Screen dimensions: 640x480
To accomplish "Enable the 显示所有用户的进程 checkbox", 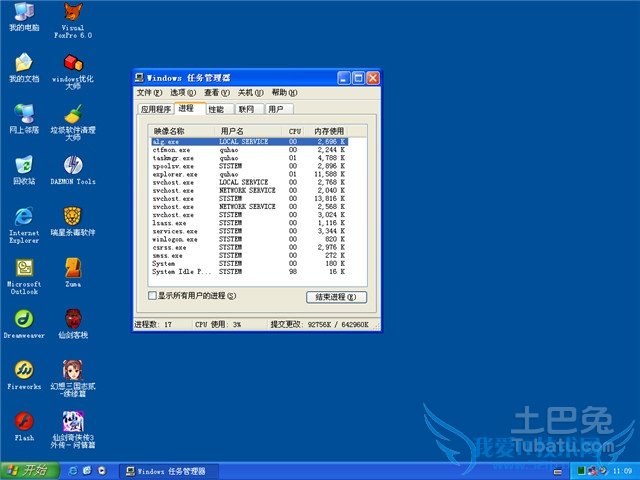I will coord(153,296).
